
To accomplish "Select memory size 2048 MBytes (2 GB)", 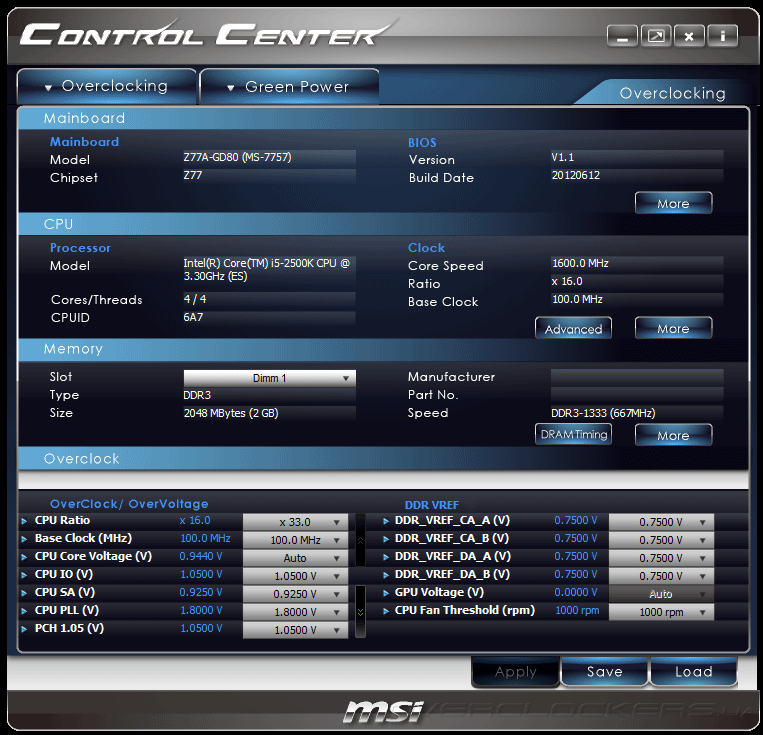I will coord(231,413).
